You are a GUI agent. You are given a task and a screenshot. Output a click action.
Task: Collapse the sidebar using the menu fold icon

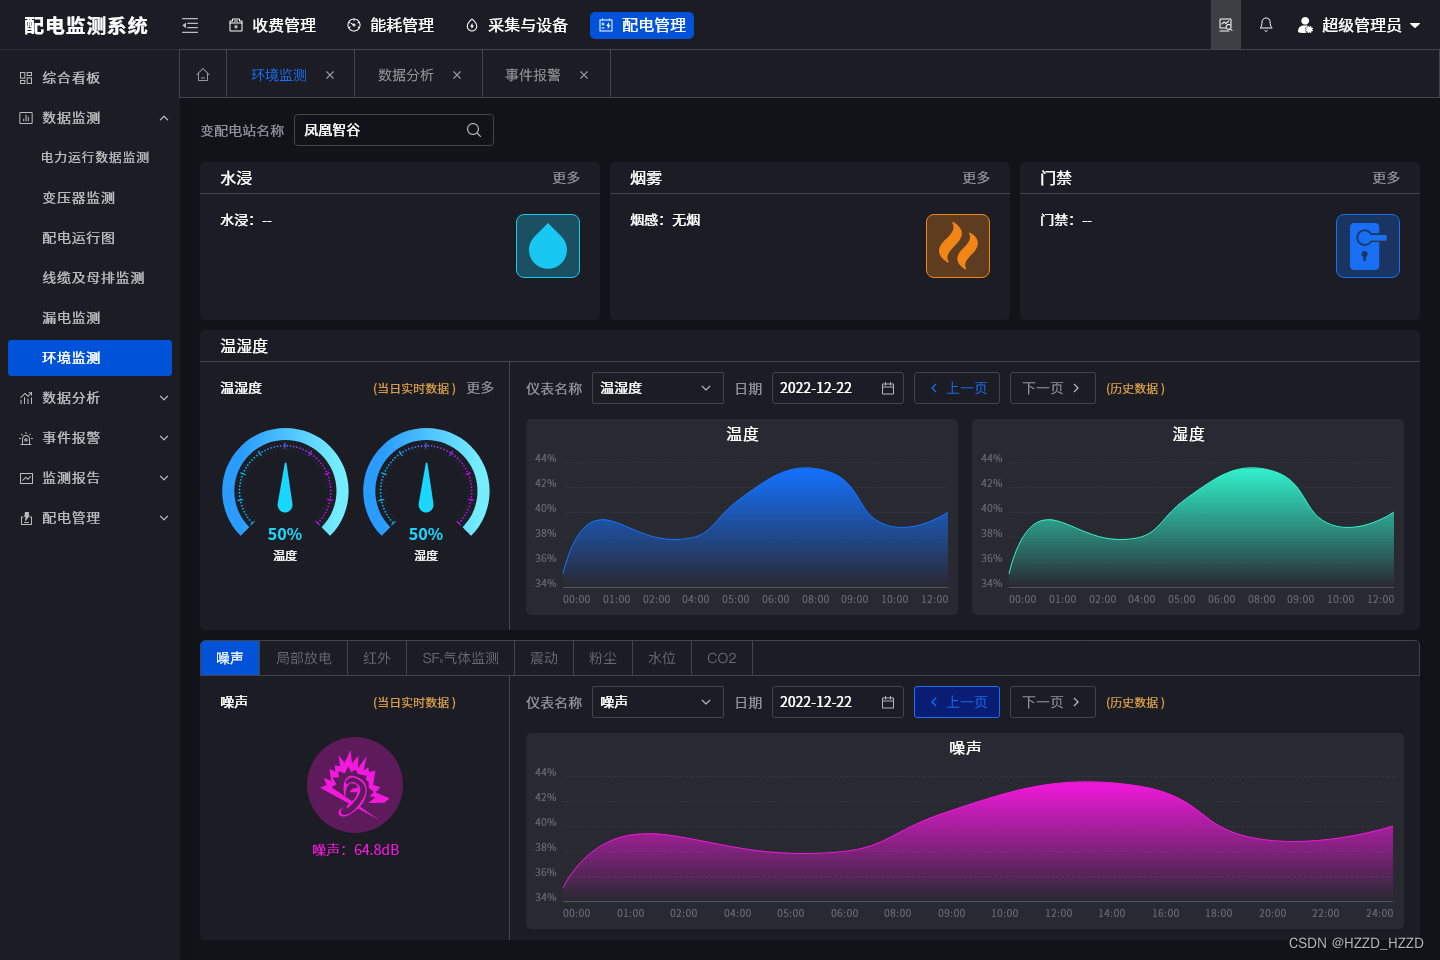[190, 26]
